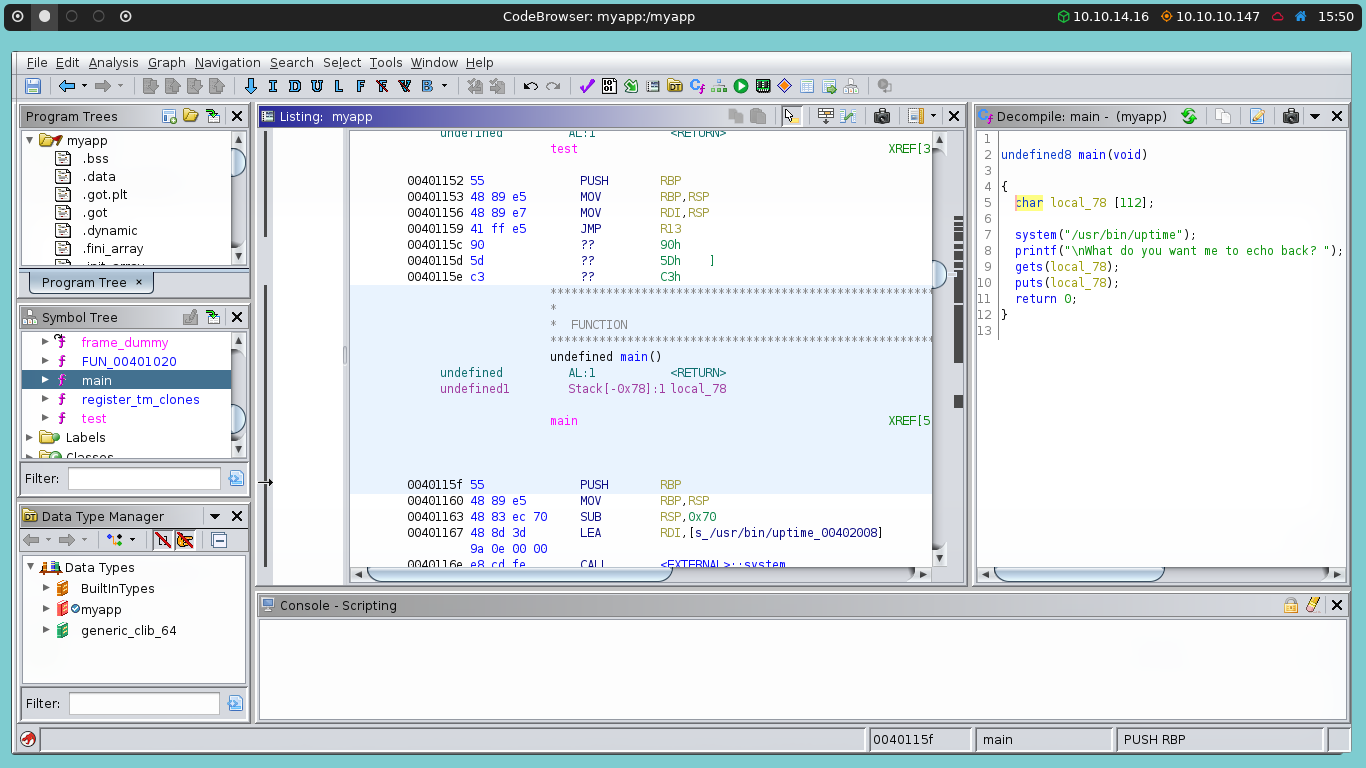Click the Undo arrow in toolbar
Screen dimensions: 1366x768
(531, 86)
